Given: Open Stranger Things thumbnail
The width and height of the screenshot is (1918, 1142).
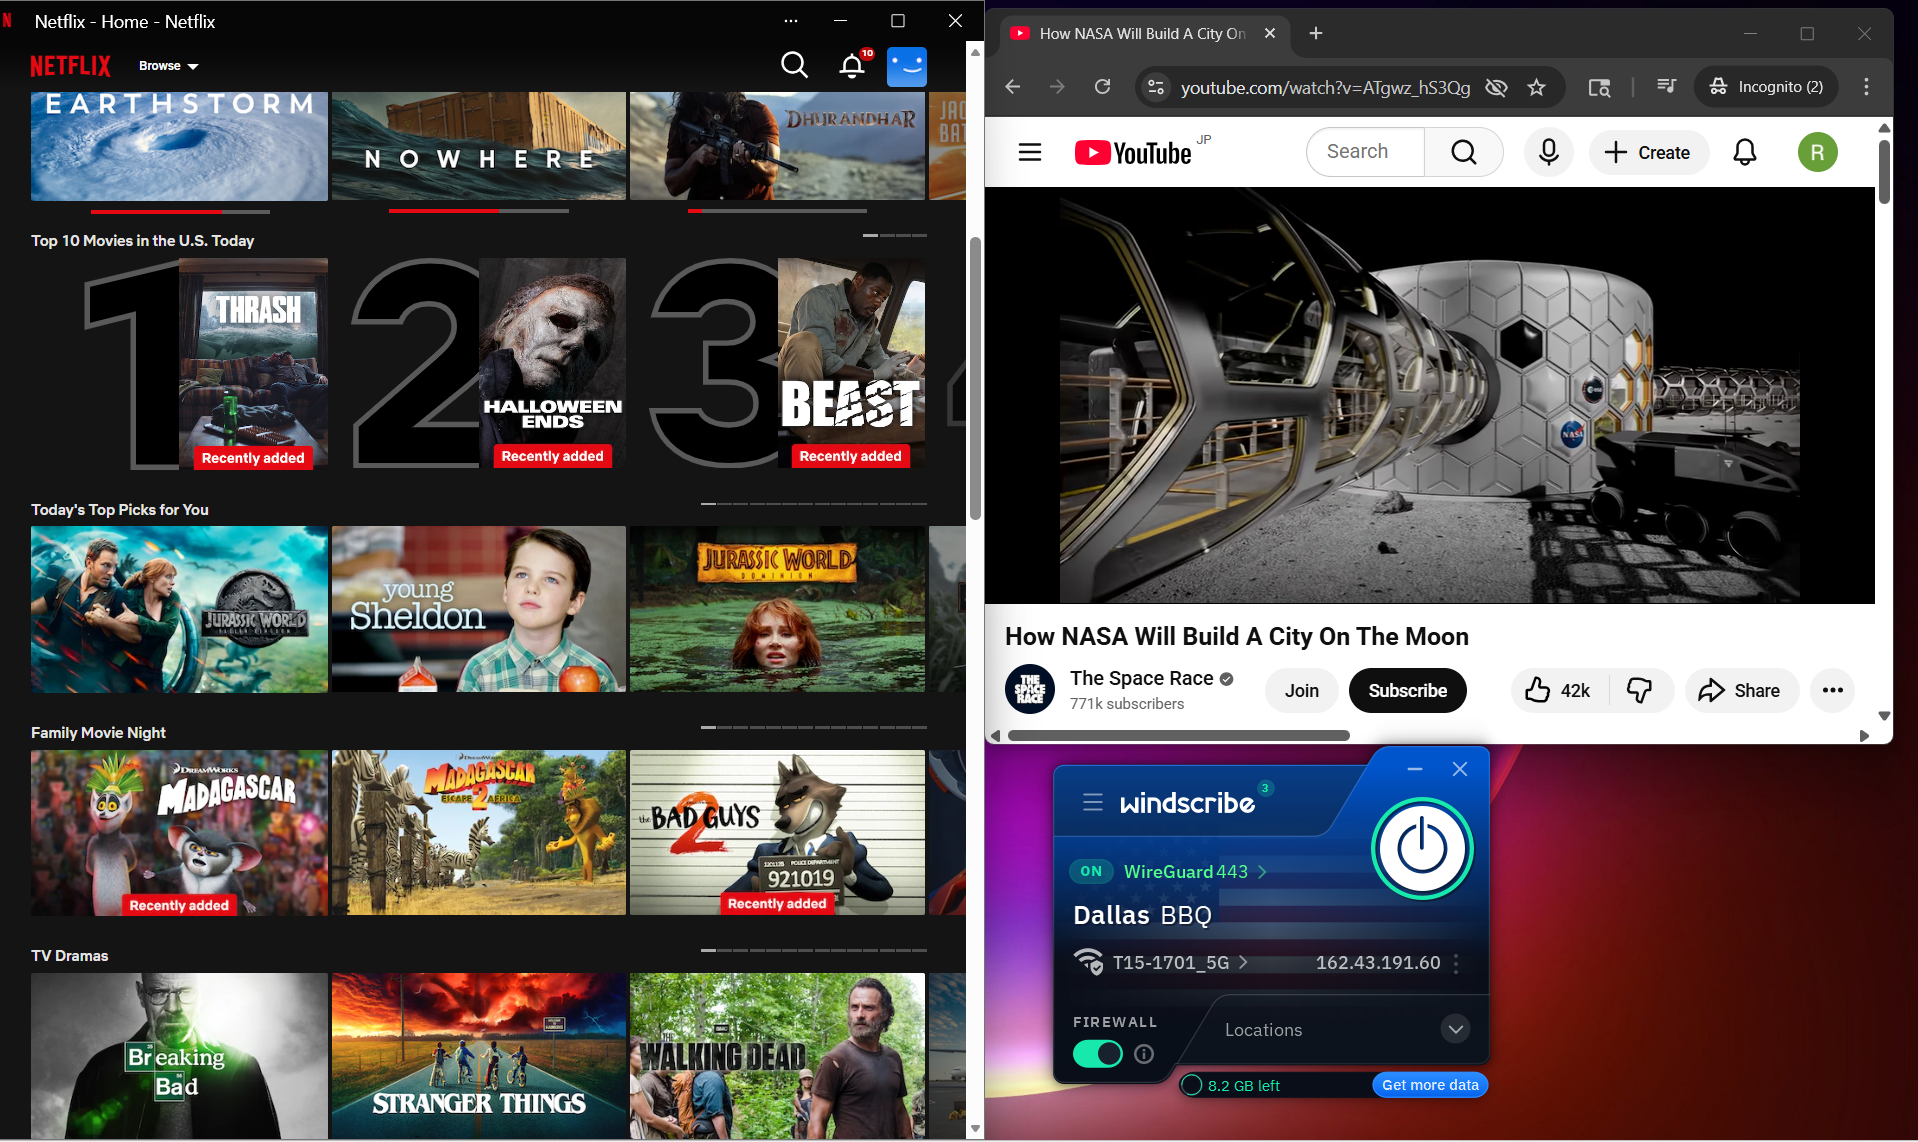Looking at the screenshot, I should click(x=479, y=1055).
